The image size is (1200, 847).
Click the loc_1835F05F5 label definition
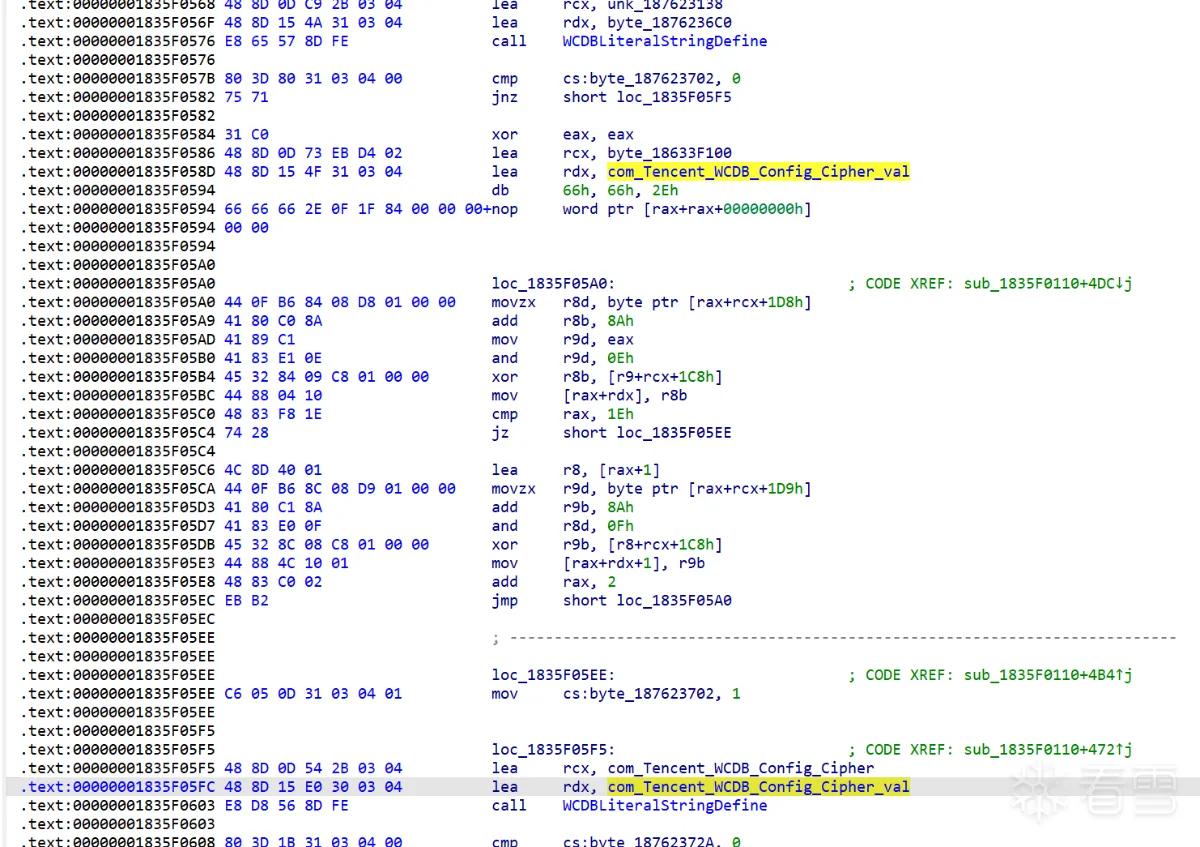point(553,750)
